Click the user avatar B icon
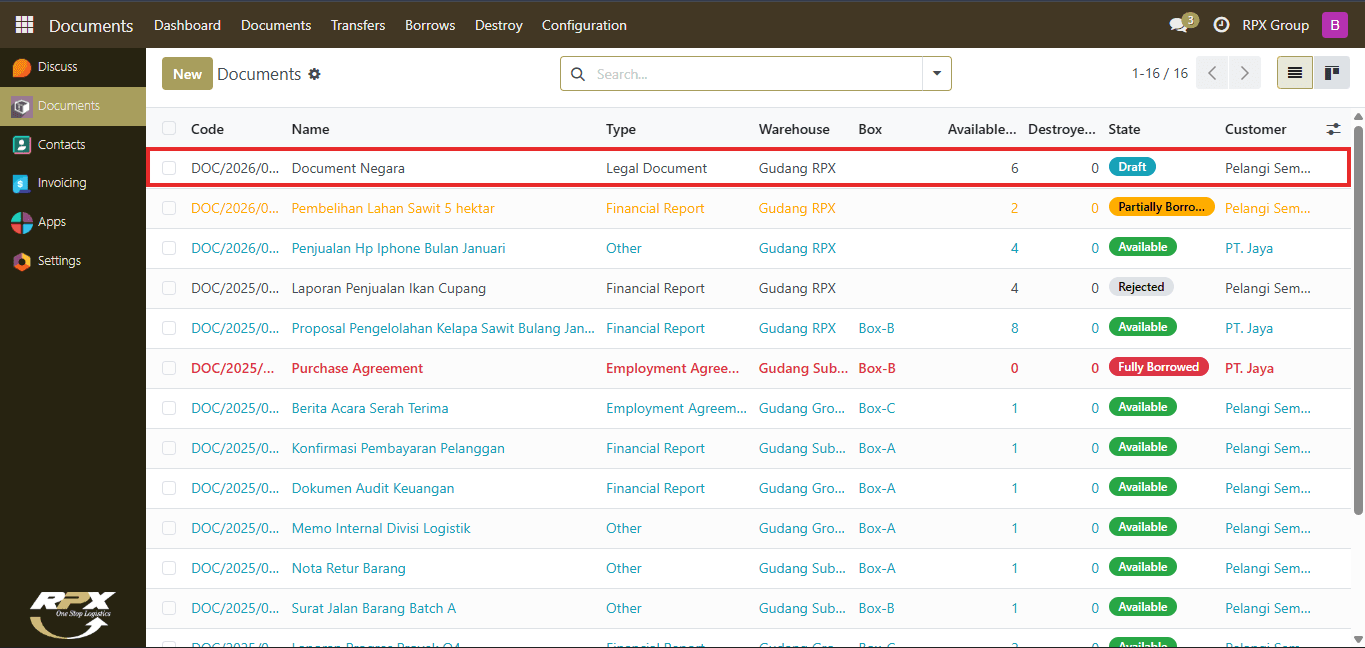Viewport: 1365px width, 648px height. tap(1334, 25)
